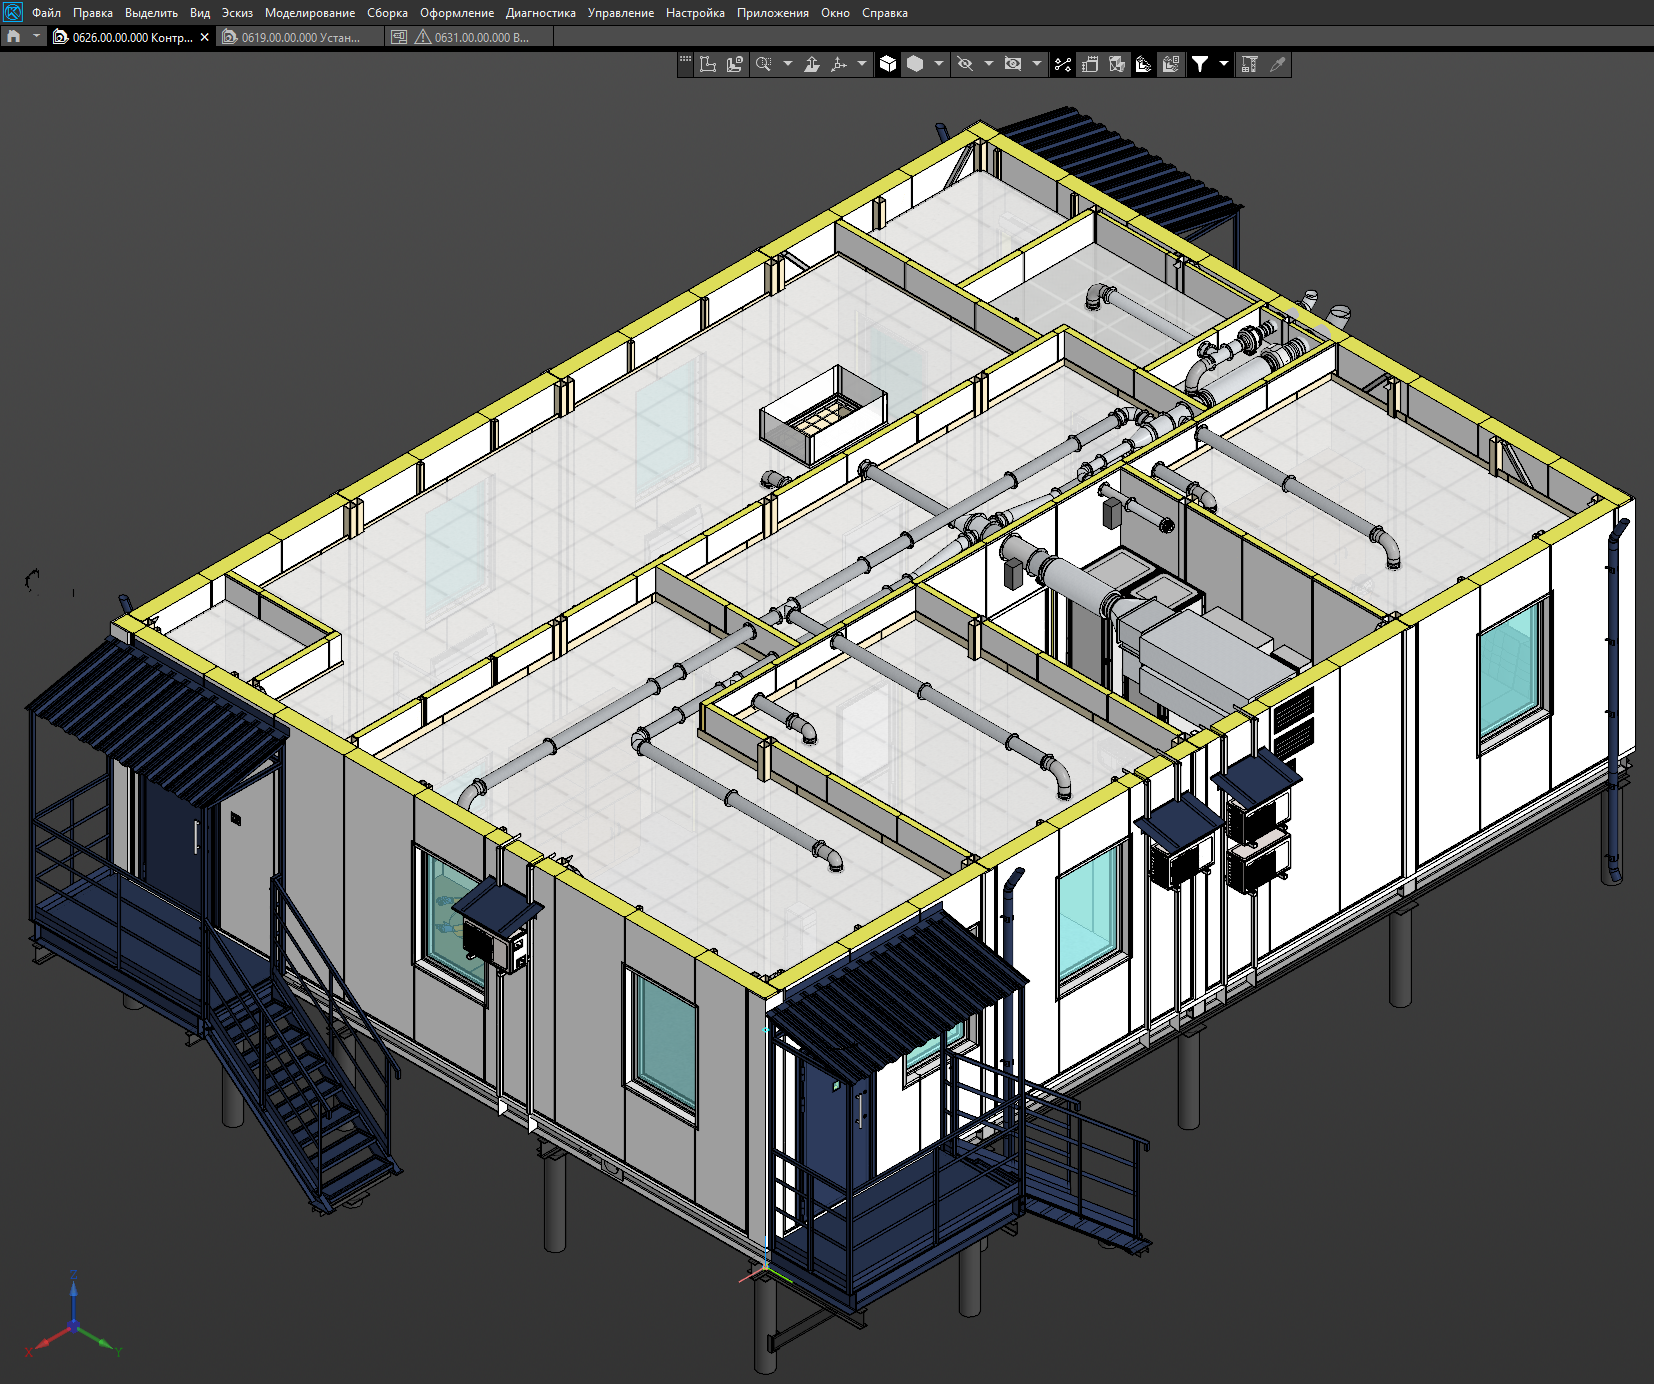Switch to the 0619.00.00.000 document tab
Viewport: 1654px width, 1384px height.
[300, 37]
